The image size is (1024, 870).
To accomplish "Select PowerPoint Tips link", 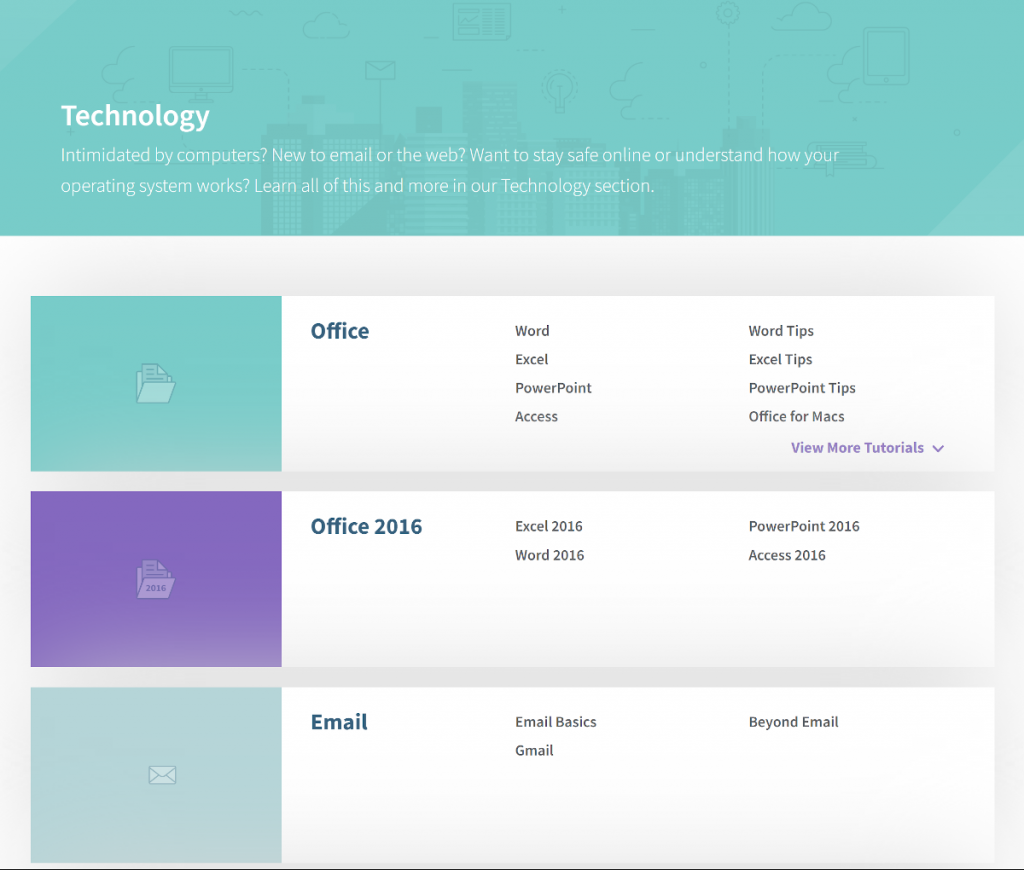I will [802, 388].
